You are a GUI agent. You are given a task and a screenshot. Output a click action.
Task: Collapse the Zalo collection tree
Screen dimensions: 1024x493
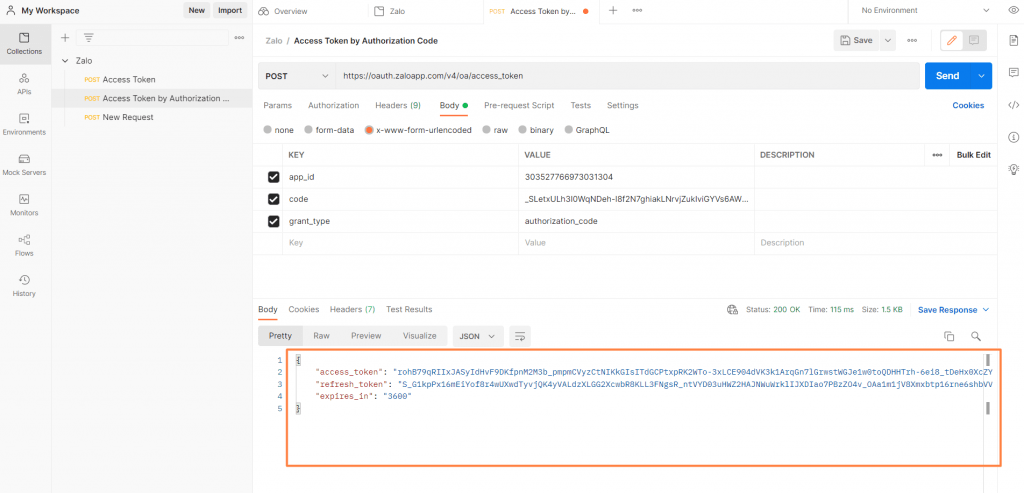(x=65, y=61)
